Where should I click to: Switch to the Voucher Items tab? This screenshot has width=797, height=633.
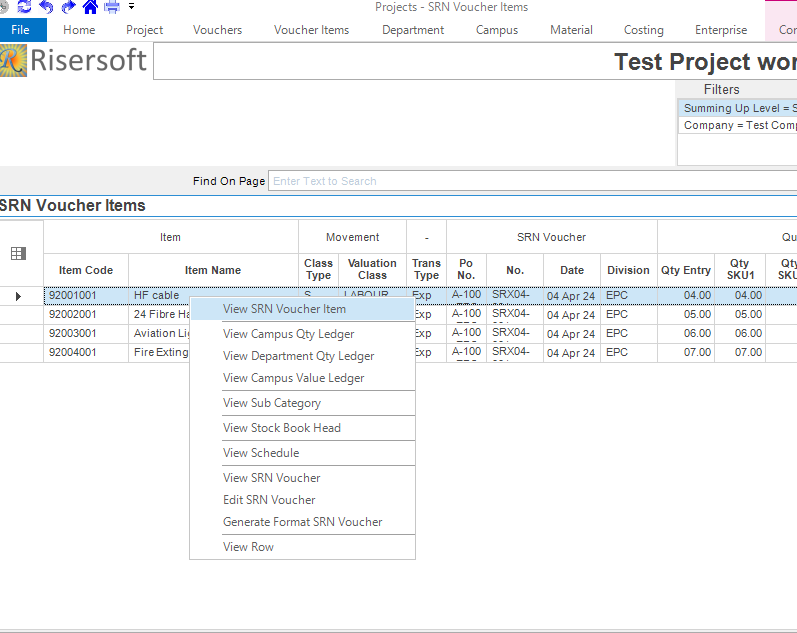tap(311, 30)
